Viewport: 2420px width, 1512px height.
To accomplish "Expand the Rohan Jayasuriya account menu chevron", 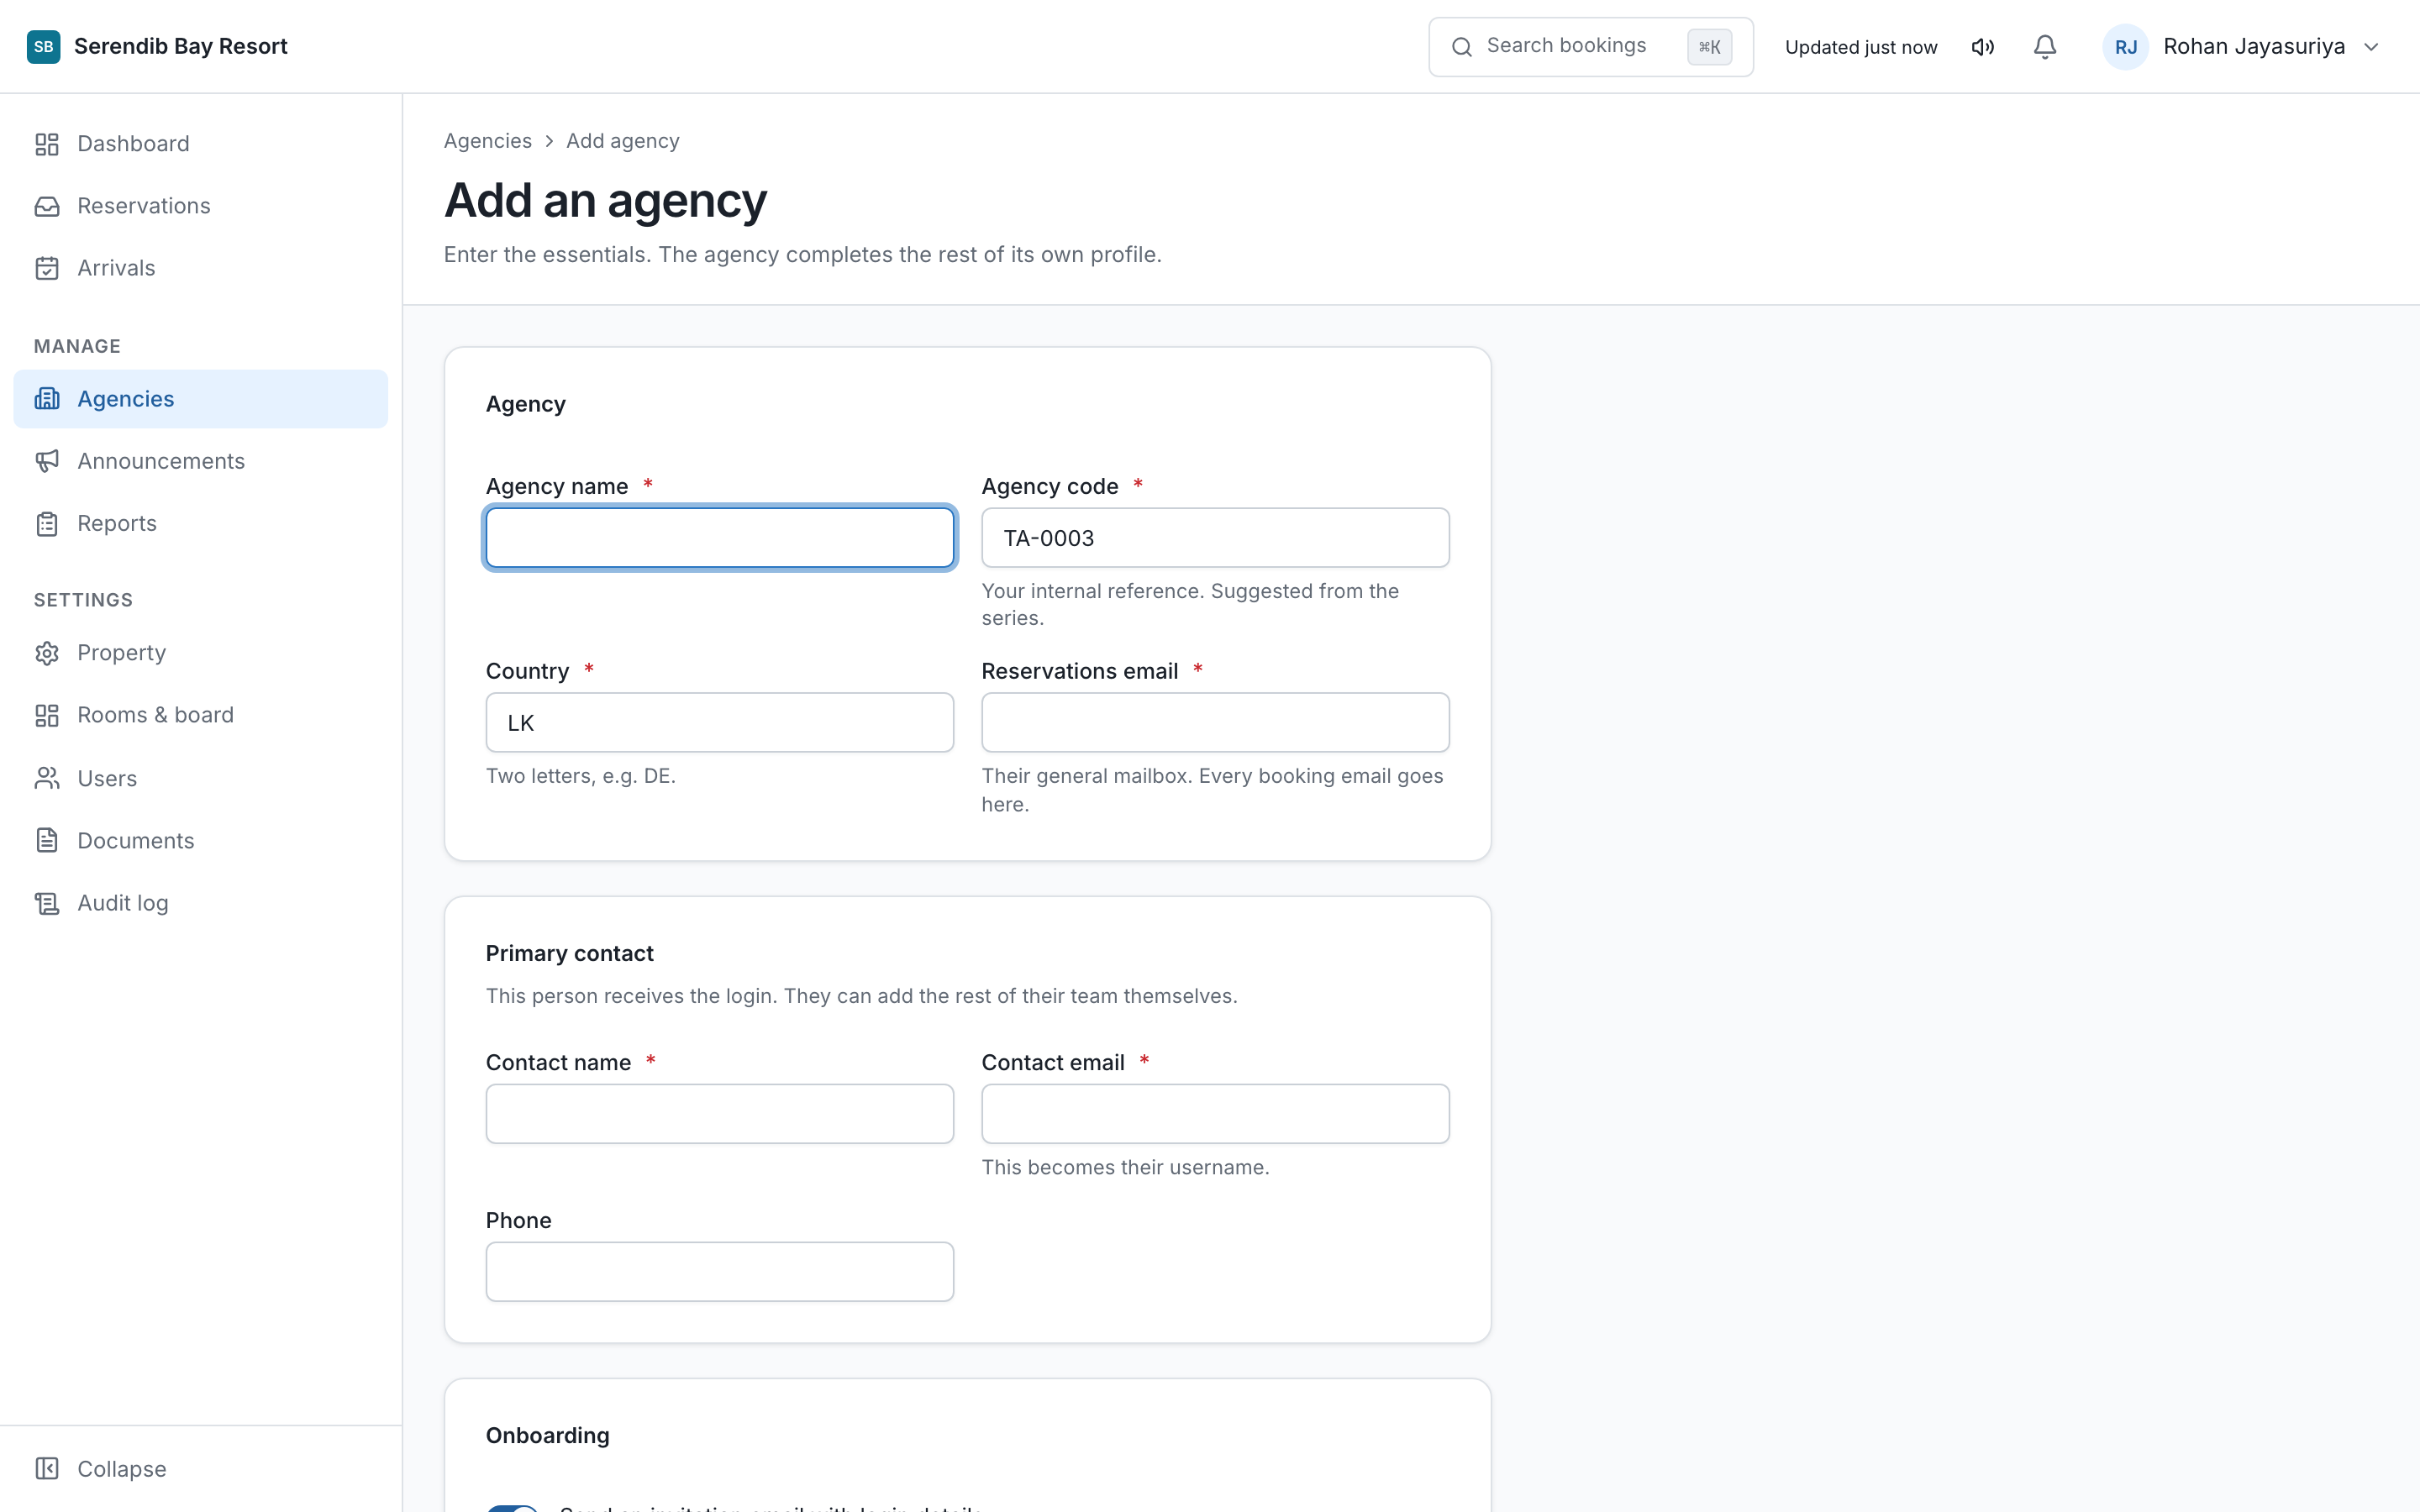I will [2371, 47].
